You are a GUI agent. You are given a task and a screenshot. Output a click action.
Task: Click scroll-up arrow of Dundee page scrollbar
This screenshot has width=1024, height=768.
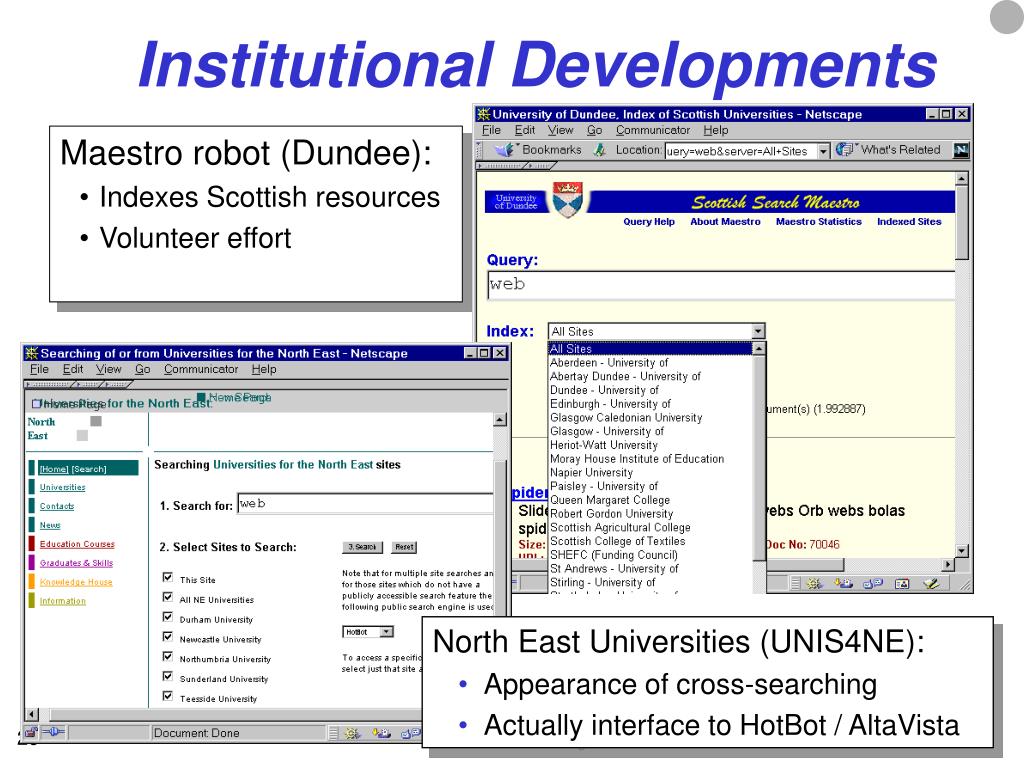pyautogui.click(x=961, y=179)
